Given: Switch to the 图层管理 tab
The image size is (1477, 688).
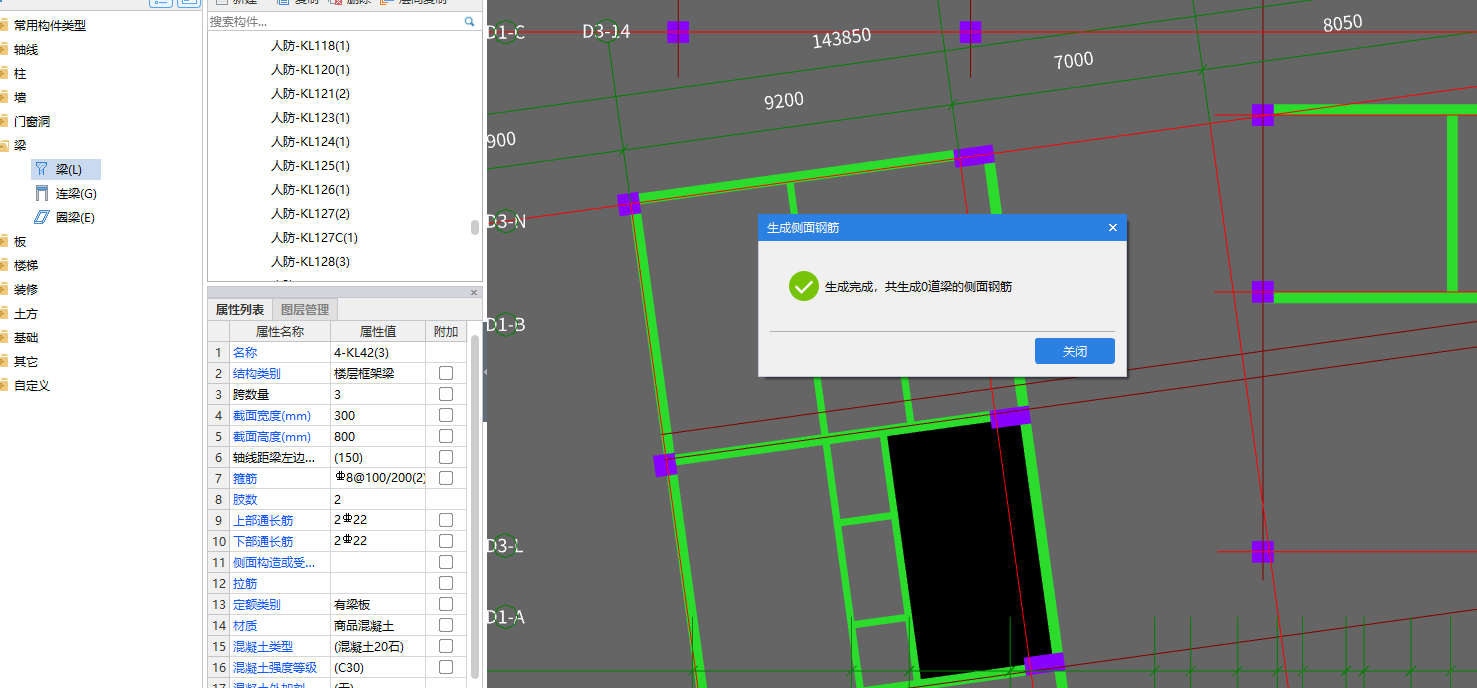Looking at the screenshot, I should tap(305, 310).
